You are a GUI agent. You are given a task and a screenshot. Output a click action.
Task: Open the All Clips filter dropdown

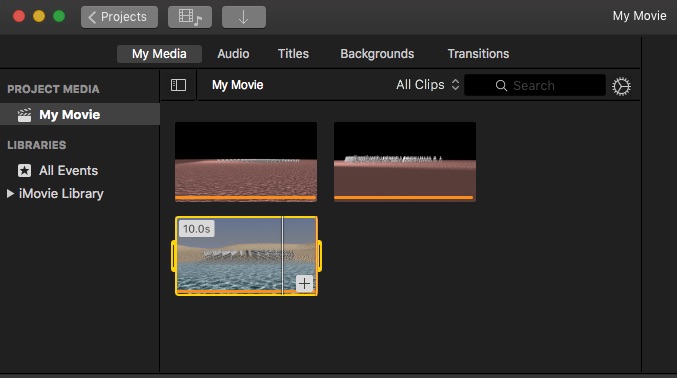tap(427, 85)
